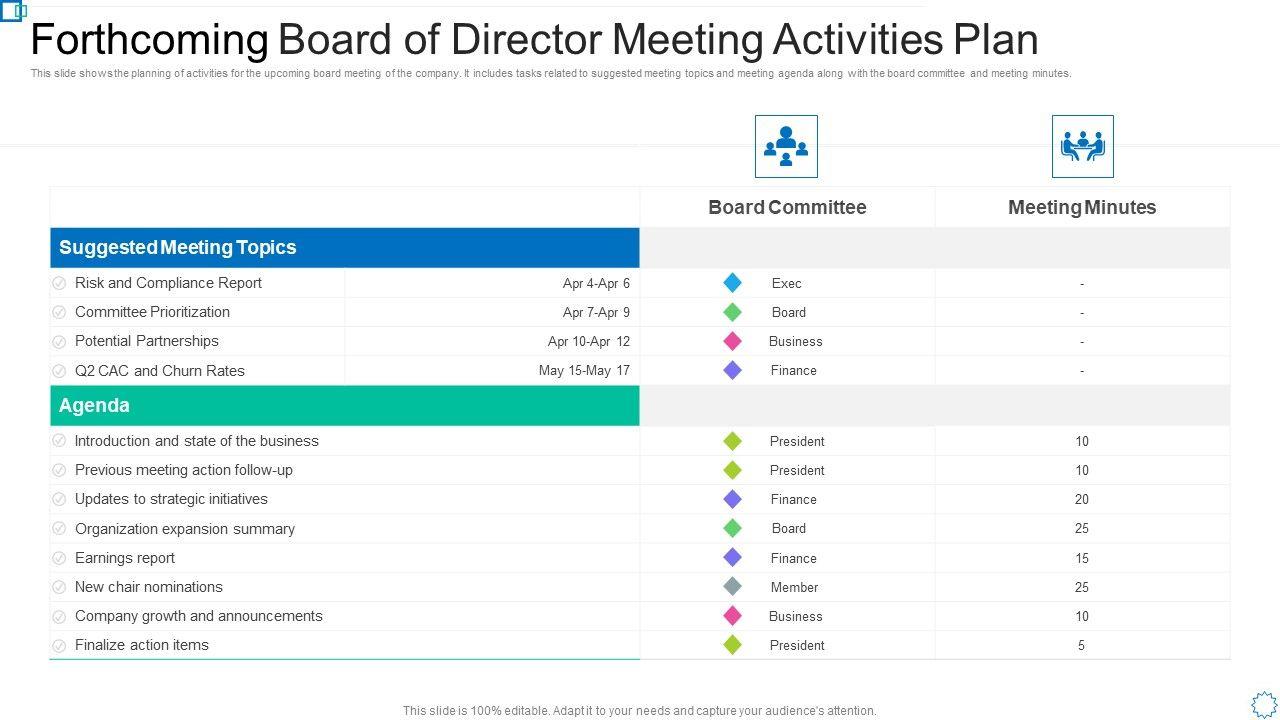Screen dimensions: 1280x720
Task: Select the green Agenda section header
Action: coord(344,405)
